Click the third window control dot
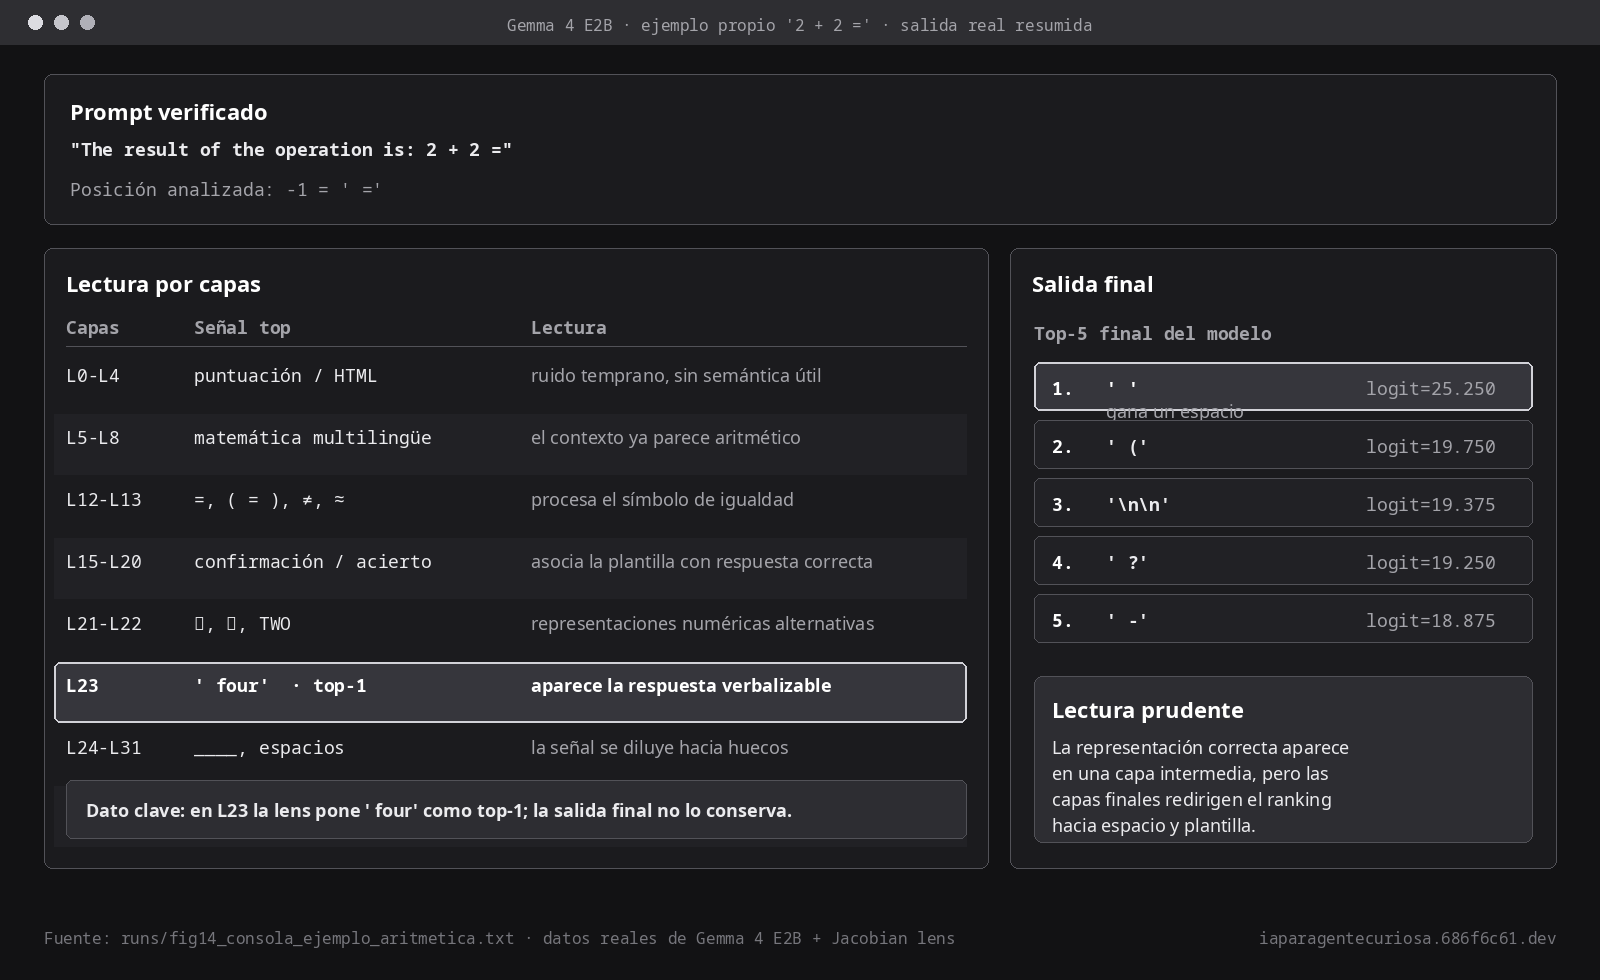The image size is (1600, 980). [87, 22]
